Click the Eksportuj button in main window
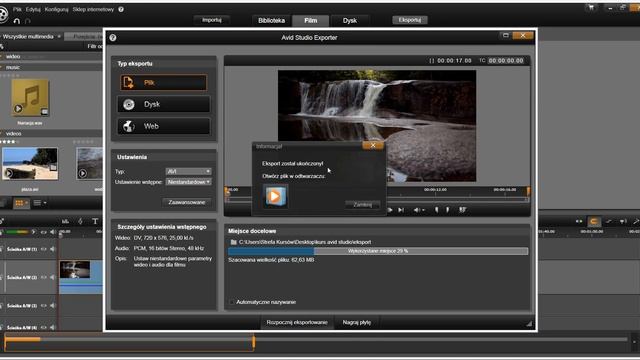Viewport: 640px width, 360px height. pos(410,20)
